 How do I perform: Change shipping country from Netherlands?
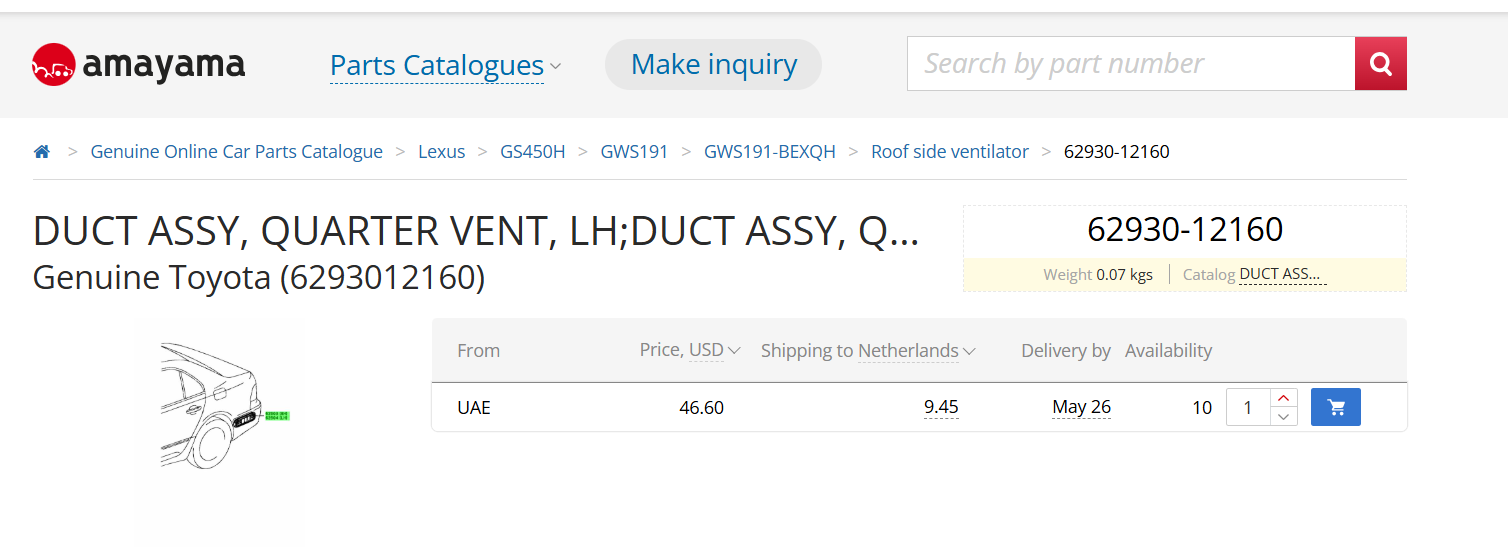pos(916,351)
